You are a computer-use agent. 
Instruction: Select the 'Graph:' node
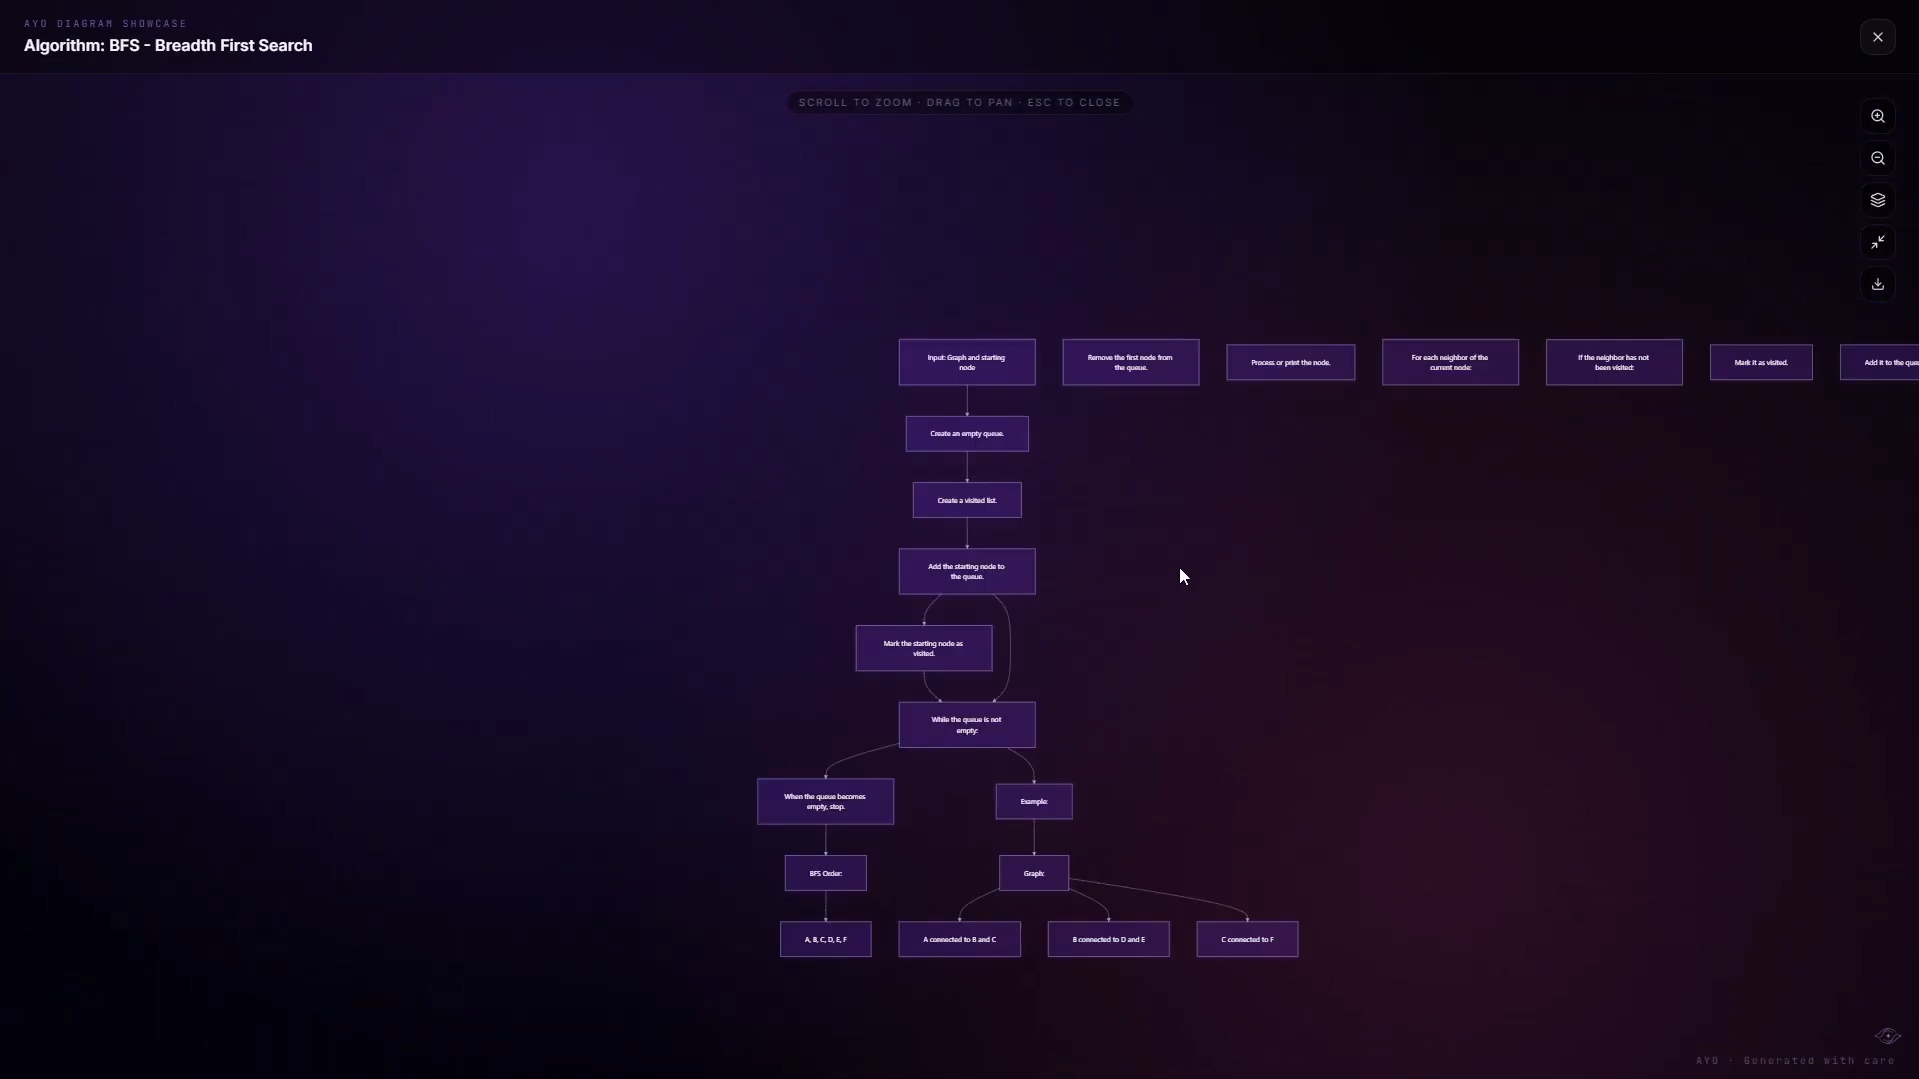coord(1034,873)
